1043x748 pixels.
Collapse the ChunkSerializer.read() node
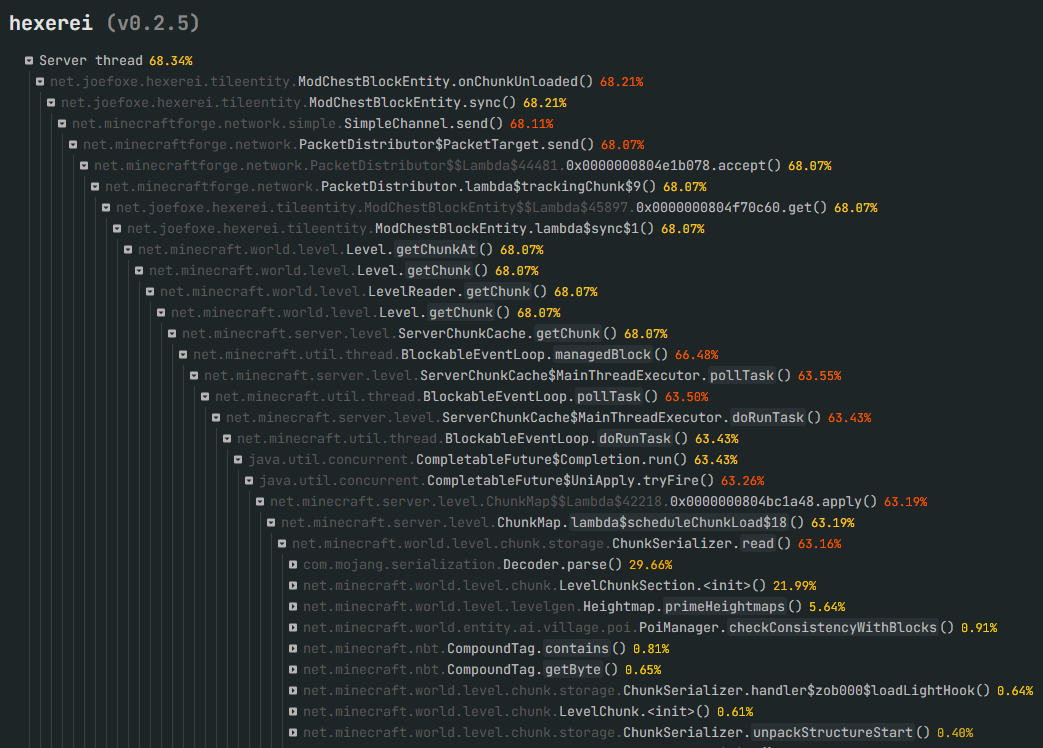pos(282,544)
